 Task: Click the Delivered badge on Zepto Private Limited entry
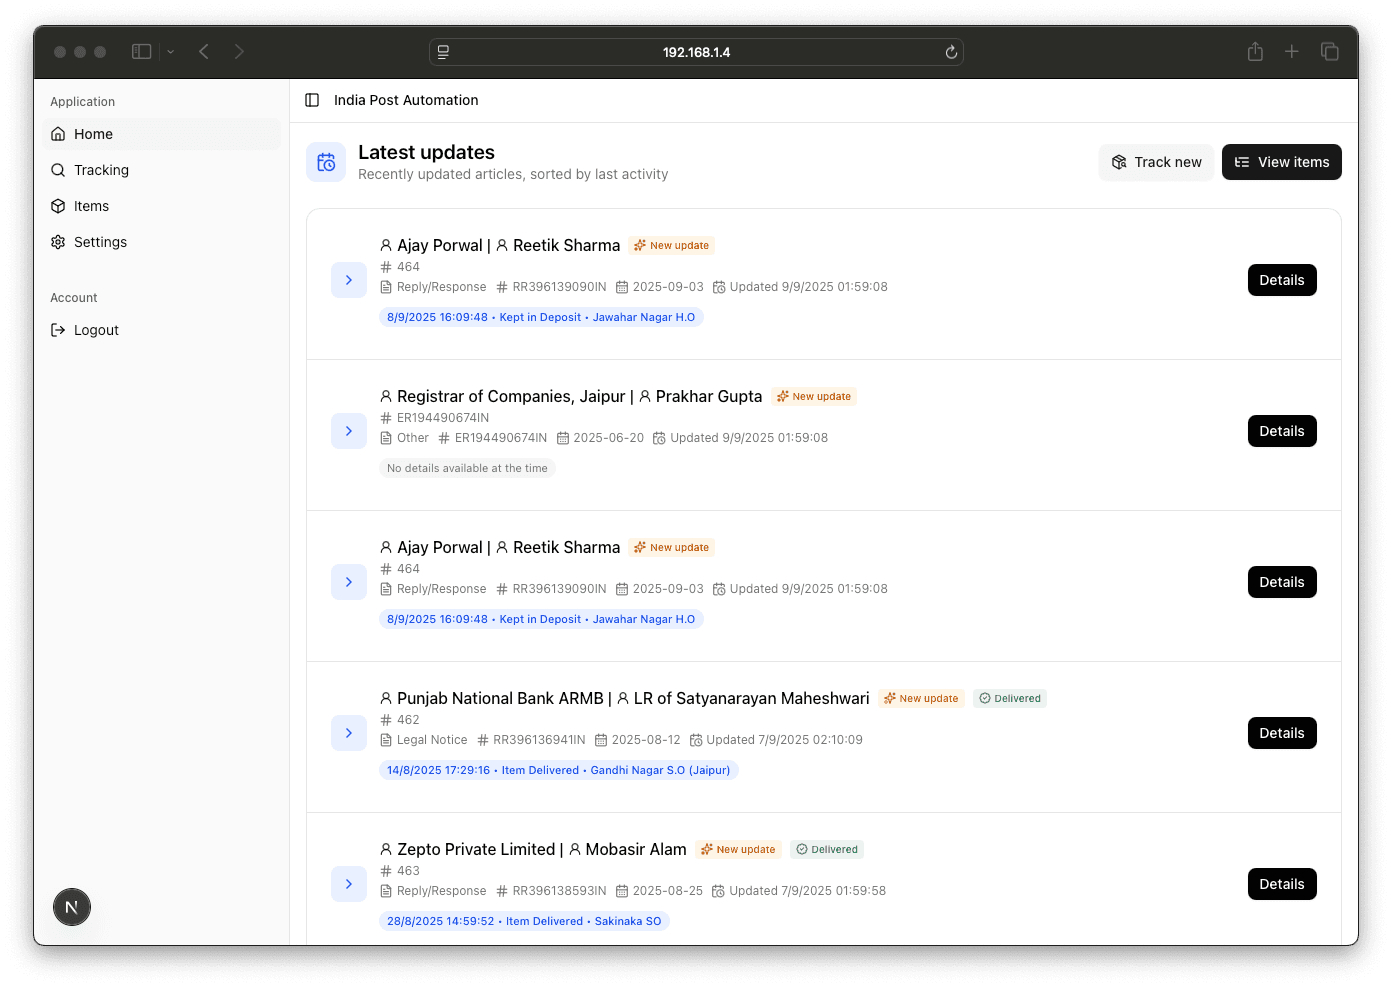tap(827, 849)
